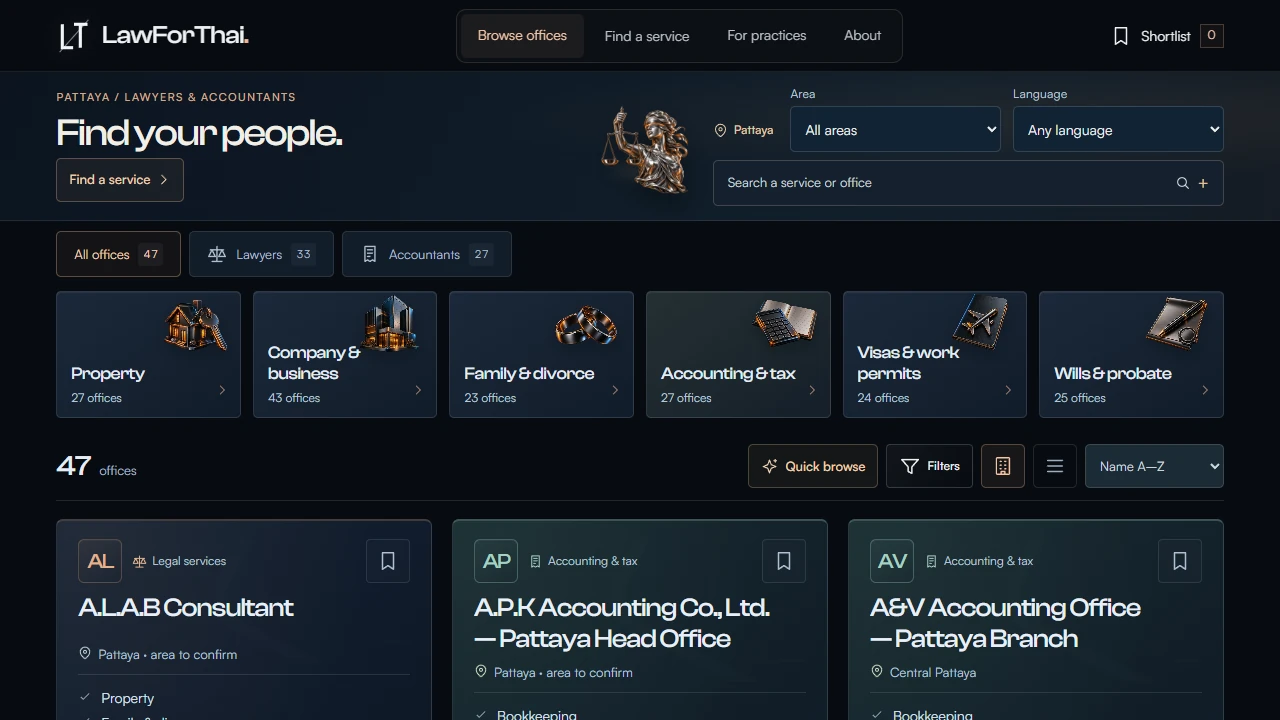Open A&V Accounting Office title link
The image size is (1280, 720).
tap(1005, 623)
